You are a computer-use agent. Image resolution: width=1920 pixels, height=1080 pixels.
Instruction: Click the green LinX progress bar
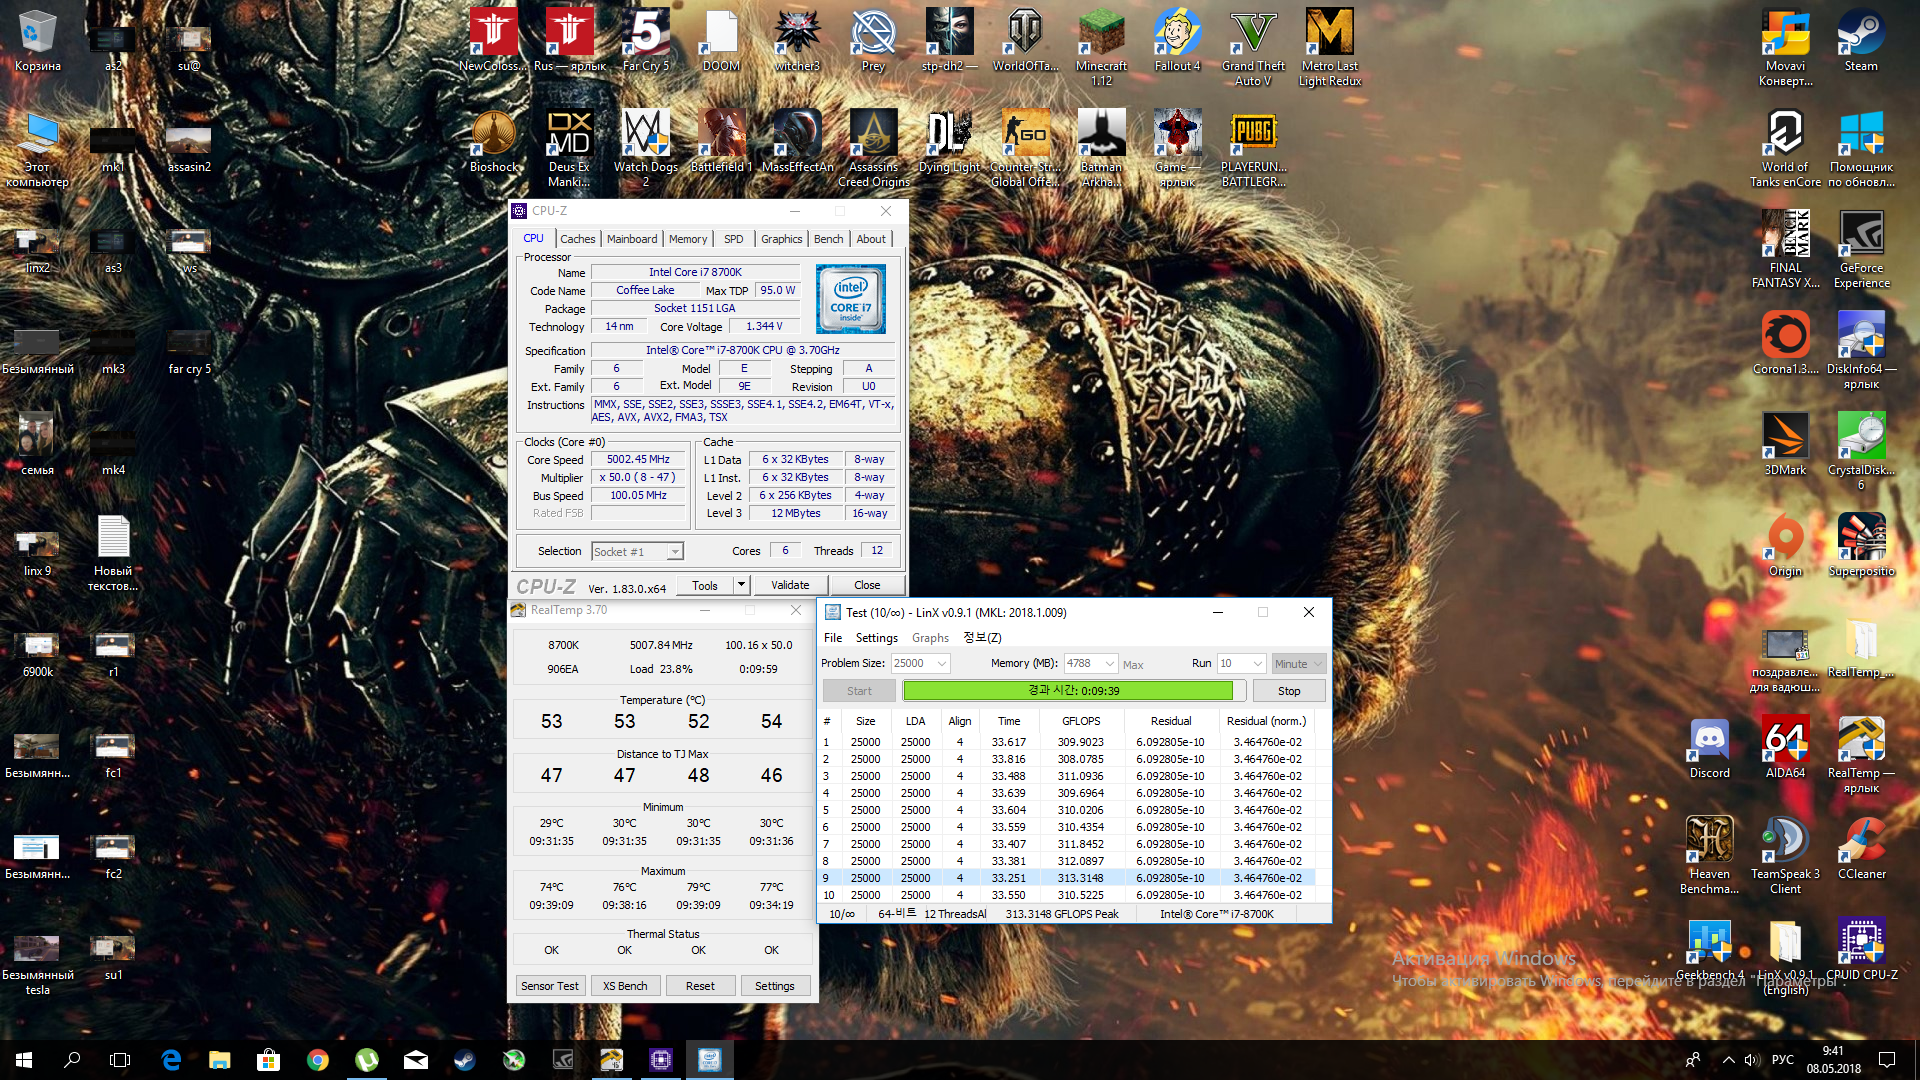coord(1068,691)
